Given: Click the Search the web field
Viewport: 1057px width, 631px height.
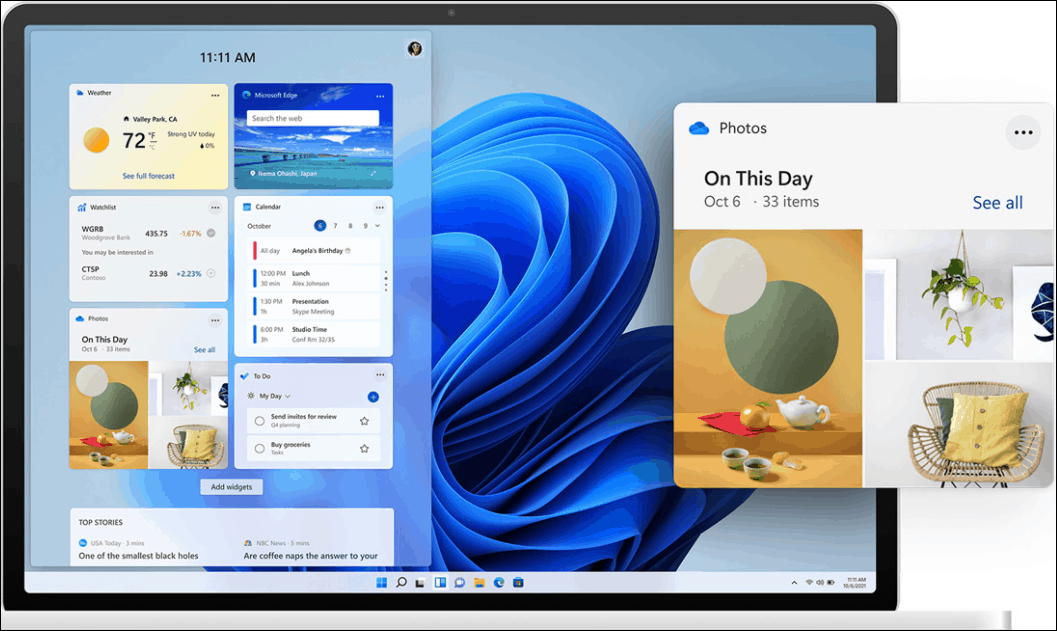Looking at the screenshot, I should (313, 118).
